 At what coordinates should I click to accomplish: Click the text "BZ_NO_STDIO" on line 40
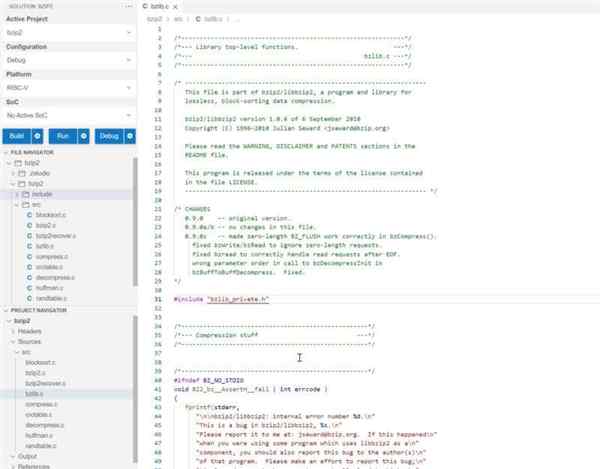tap(223, 380)
